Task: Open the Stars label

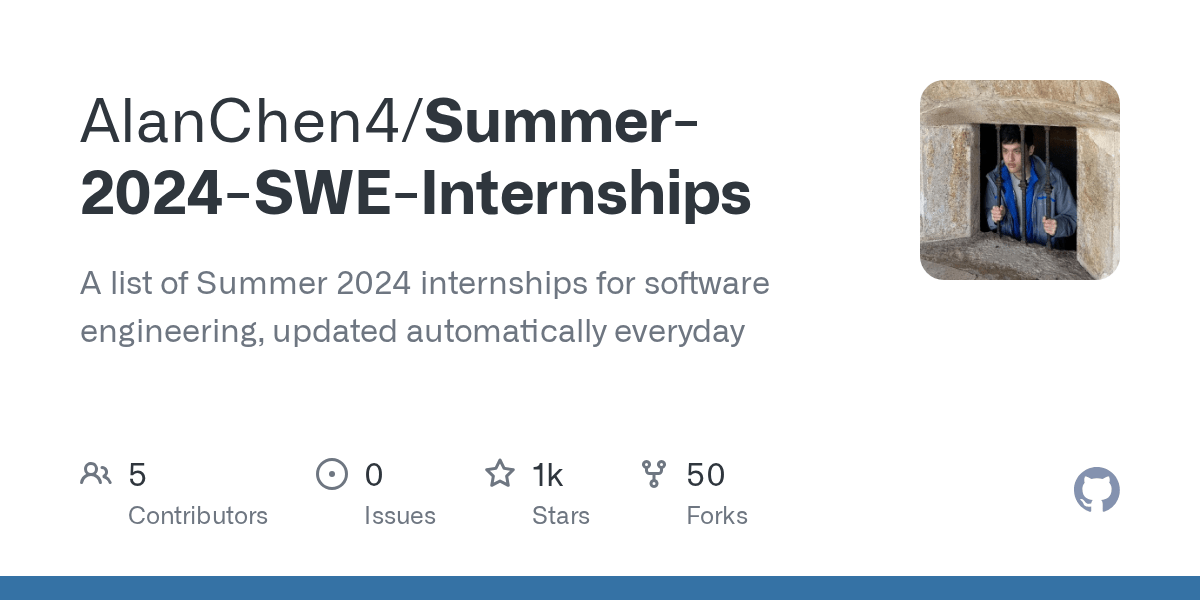Action: click(x=561, y=516)
